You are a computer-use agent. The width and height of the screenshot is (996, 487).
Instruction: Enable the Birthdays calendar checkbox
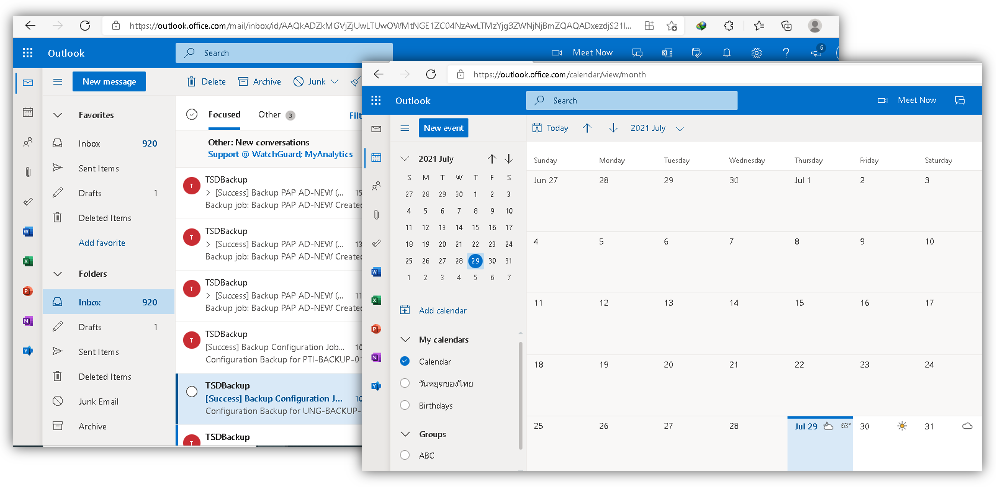(405, 405)
